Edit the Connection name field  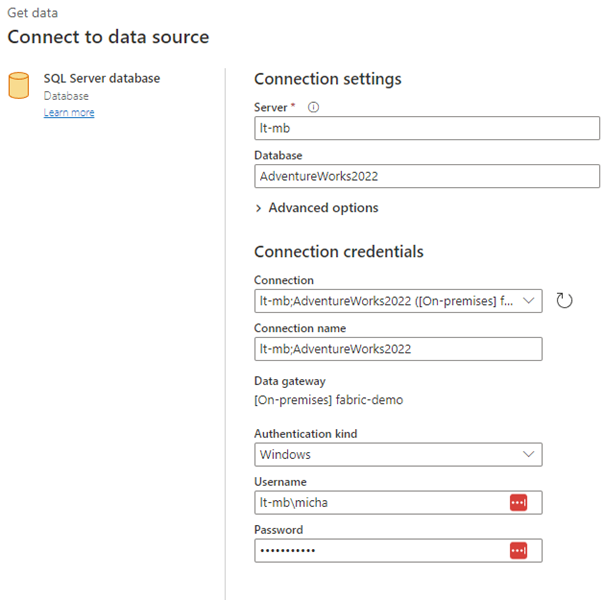point(398,349)
